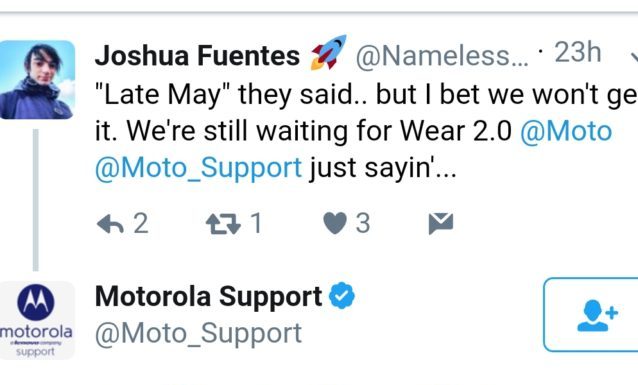638x385 pixels.
Task: Expand tweet options chevron beside 23h
Action: 634,56
